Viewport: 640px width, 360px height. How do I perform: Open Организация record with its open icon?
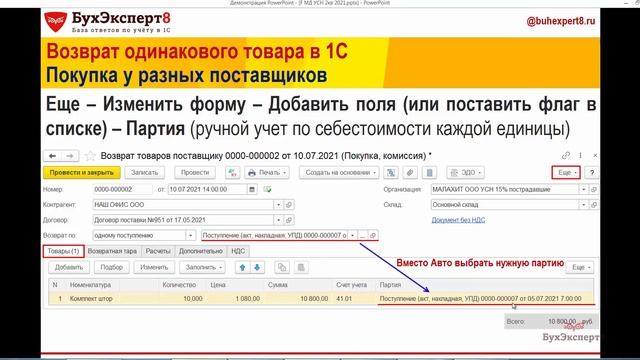click(594, 189)
